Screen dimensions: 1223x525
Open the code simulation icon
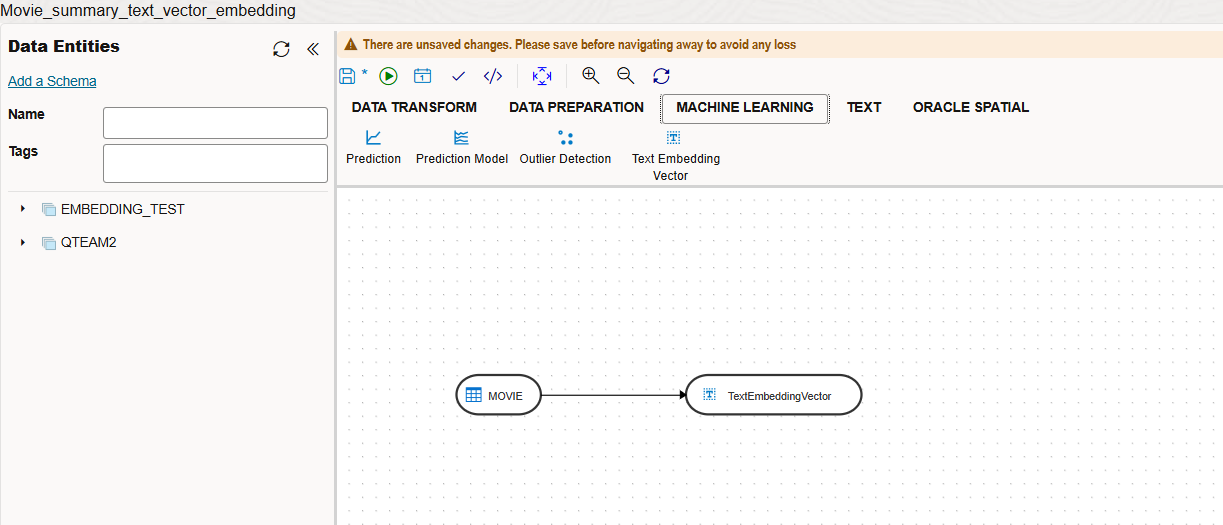492,76
